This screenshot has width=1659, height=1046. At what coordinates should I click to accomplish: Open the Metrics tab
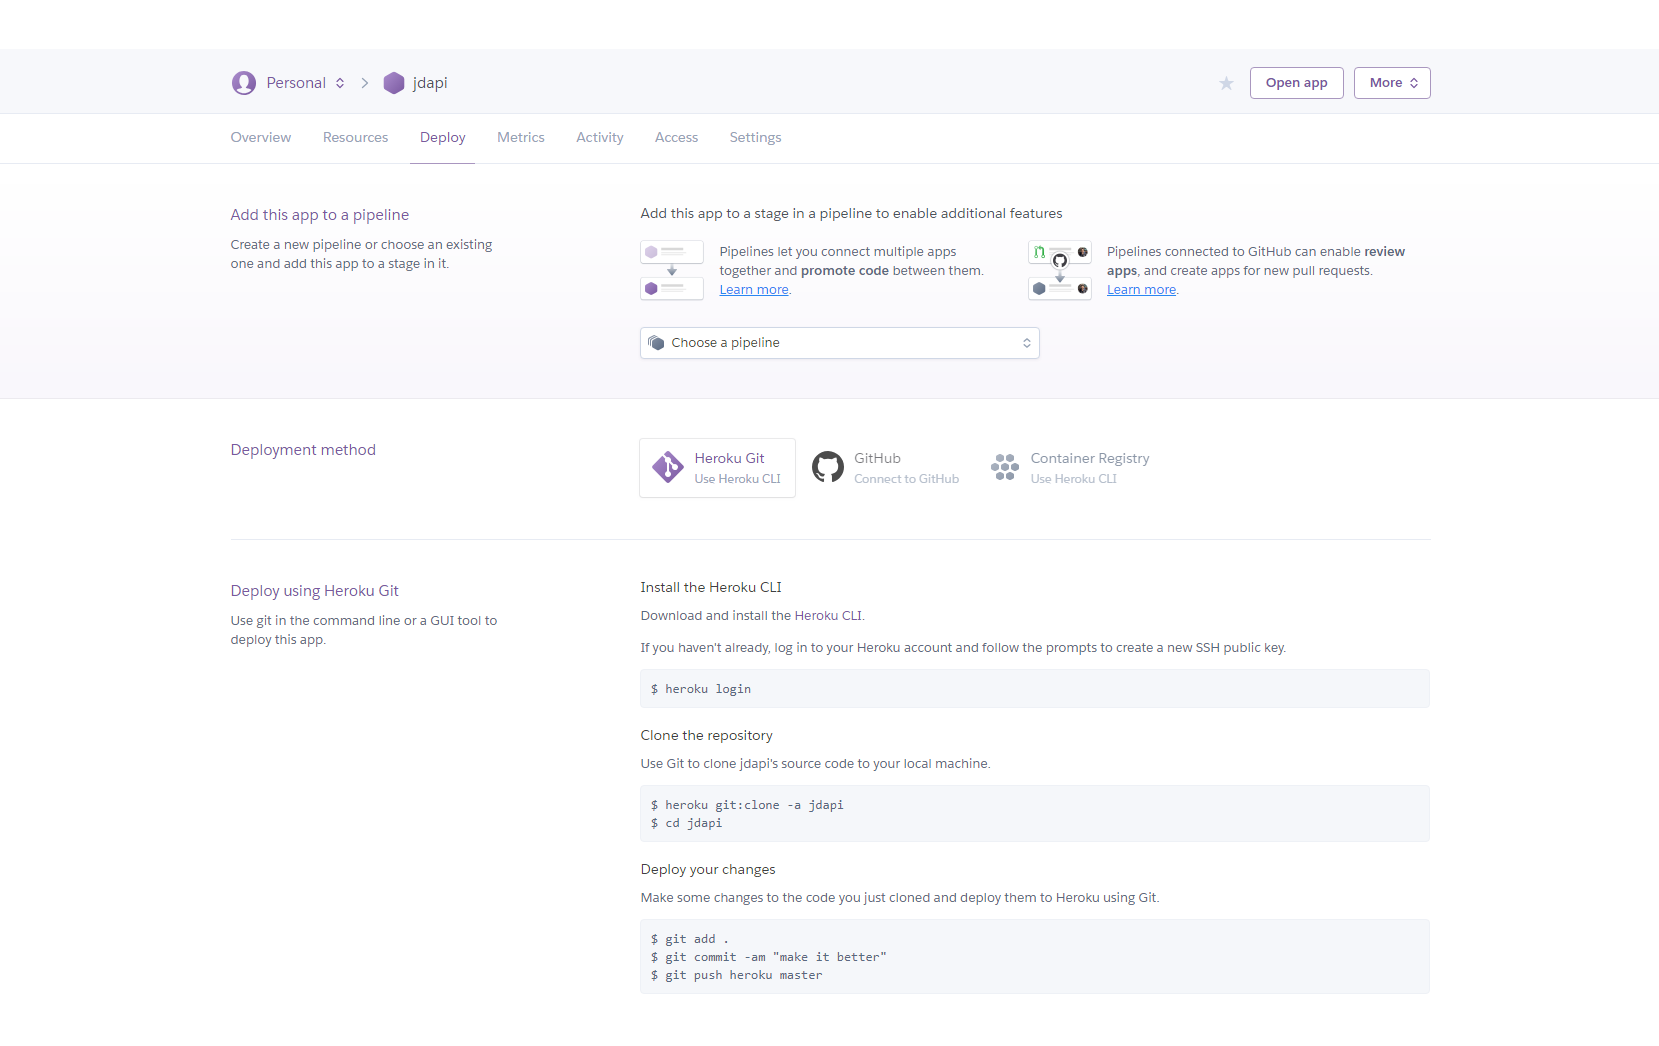pos(521,138)
